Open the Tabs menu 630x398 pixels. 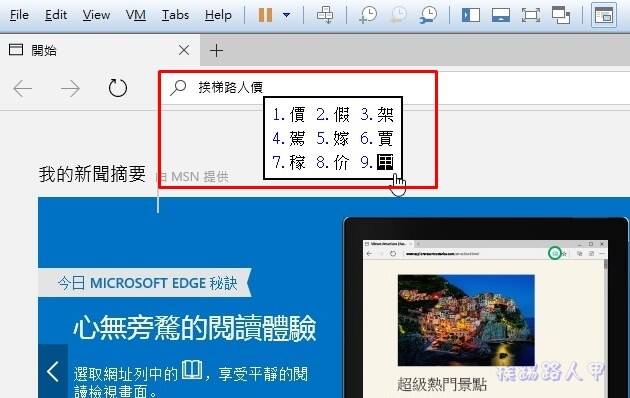click(x=175, y=15)
